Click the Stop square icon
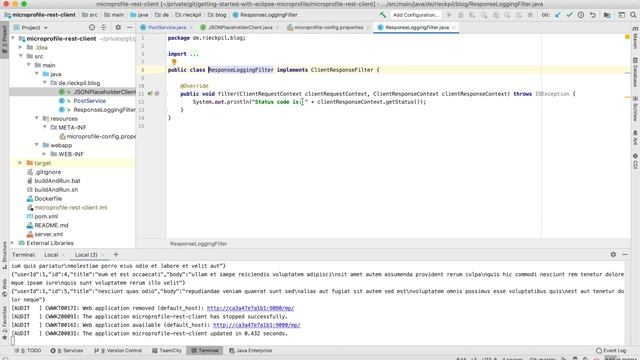The height and width of the screenshot is (360, 640). click(530, 15)
